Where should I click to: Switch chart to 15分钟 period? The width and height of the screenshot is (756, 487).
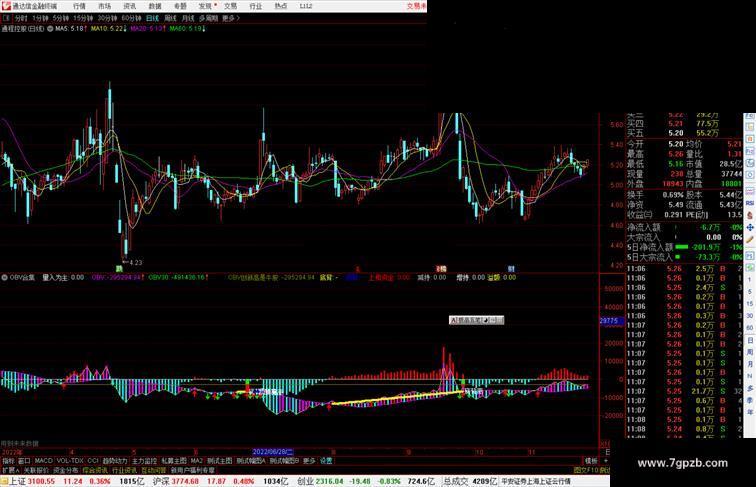(83, 18)
